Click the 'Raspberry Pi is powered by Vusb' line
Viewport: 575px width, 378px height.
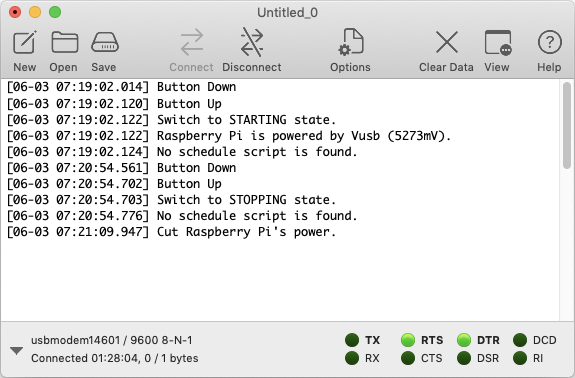pyautogui.click(x=229, y=136)
